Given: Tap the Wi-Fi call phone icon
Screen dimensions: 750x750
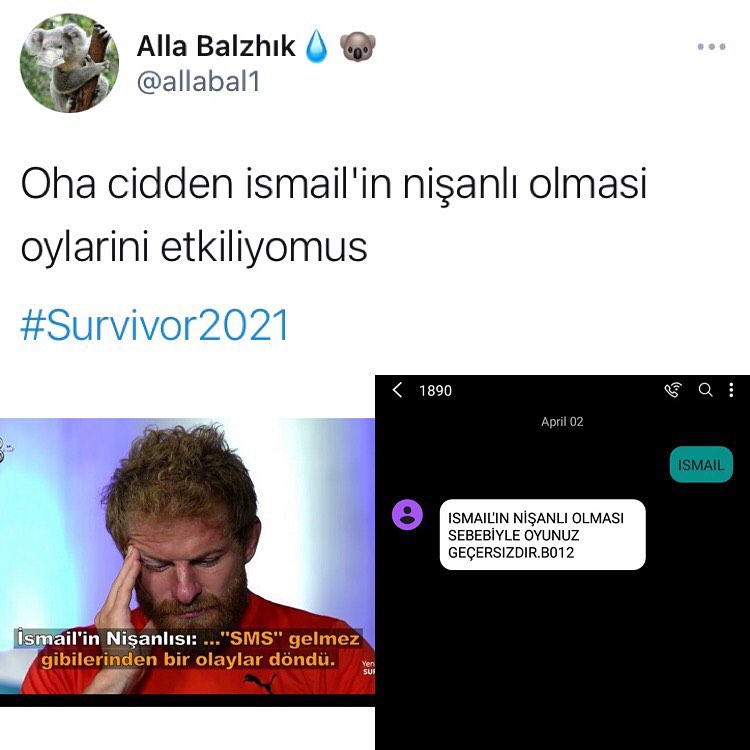Looking at the screenshot, I should [x=673, y=390].
